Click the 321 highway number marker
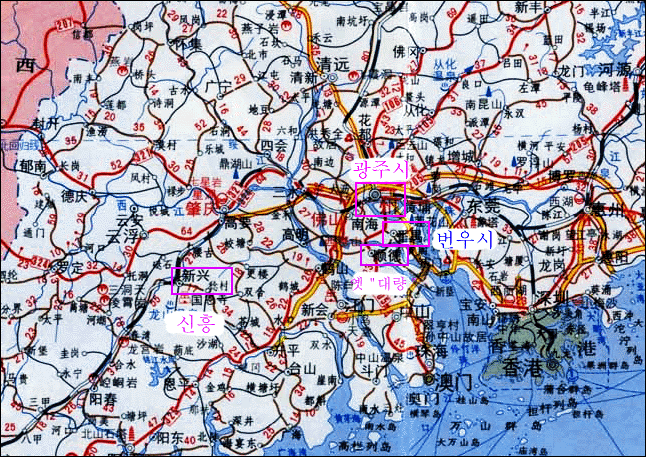Viewport: 646px width, 457px height. (x=143, y=157)
